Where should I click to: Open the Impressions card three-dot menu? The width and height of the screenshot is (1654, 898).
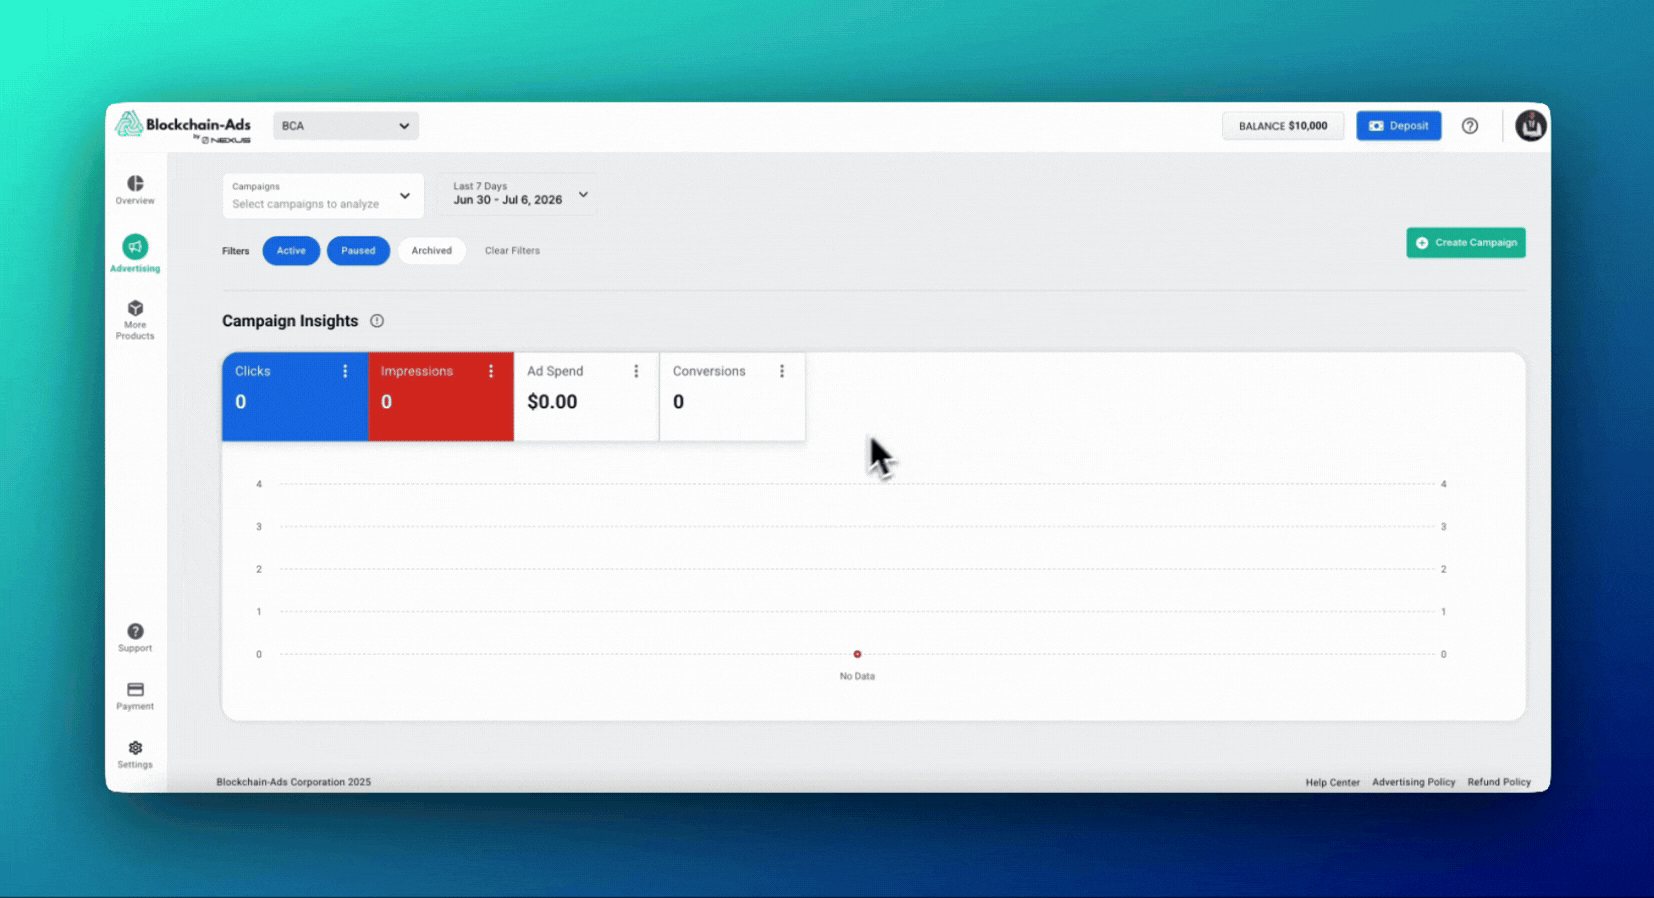491,371
